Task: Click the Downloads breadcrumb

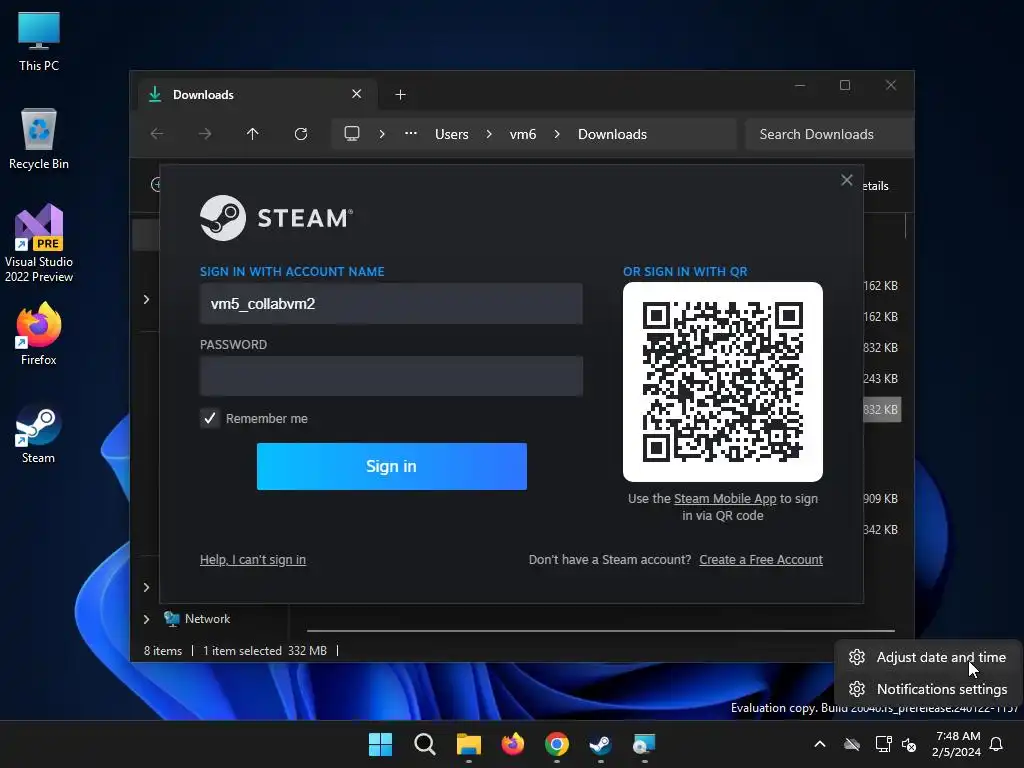Action: (x=613, y=134)
